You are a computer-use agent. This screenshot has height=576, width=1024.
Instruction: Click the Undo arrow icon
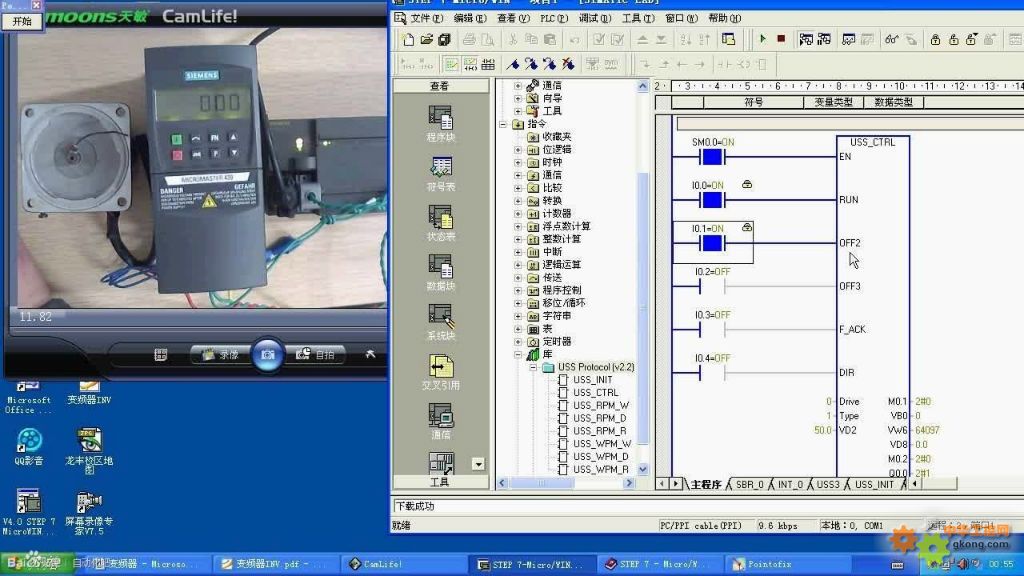[574, 39]
